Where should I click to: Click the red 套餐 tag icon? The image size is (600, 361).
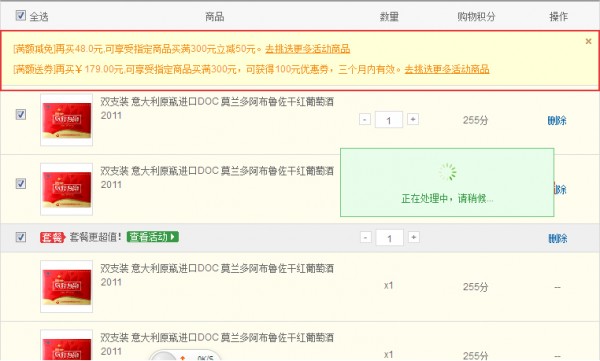pyautogui.click(x=52, y=237)
